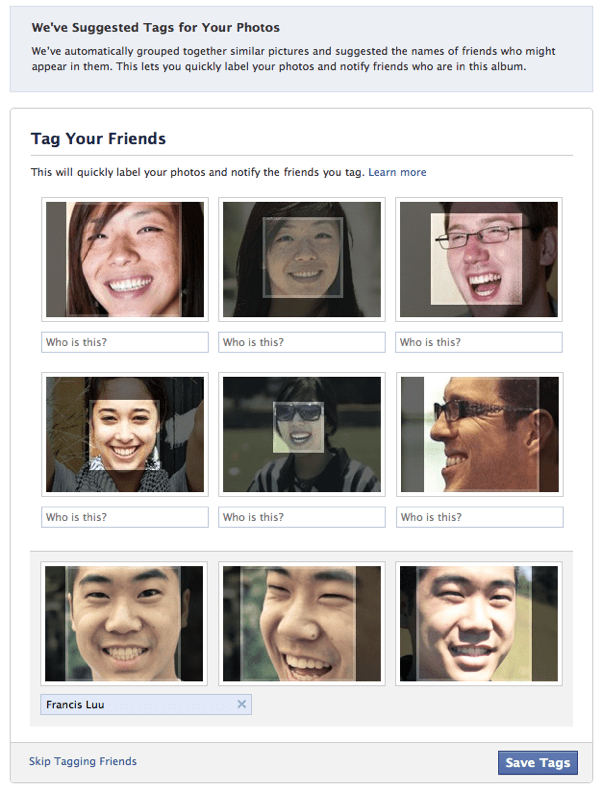
Task: Open the Learn more link
Action: (x=397, y=172)
